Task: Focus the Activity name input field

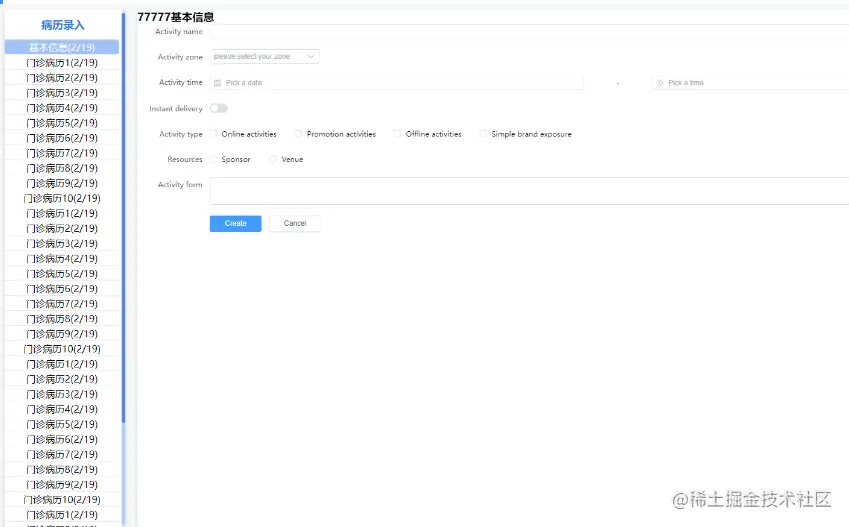Action: point(530,31)
